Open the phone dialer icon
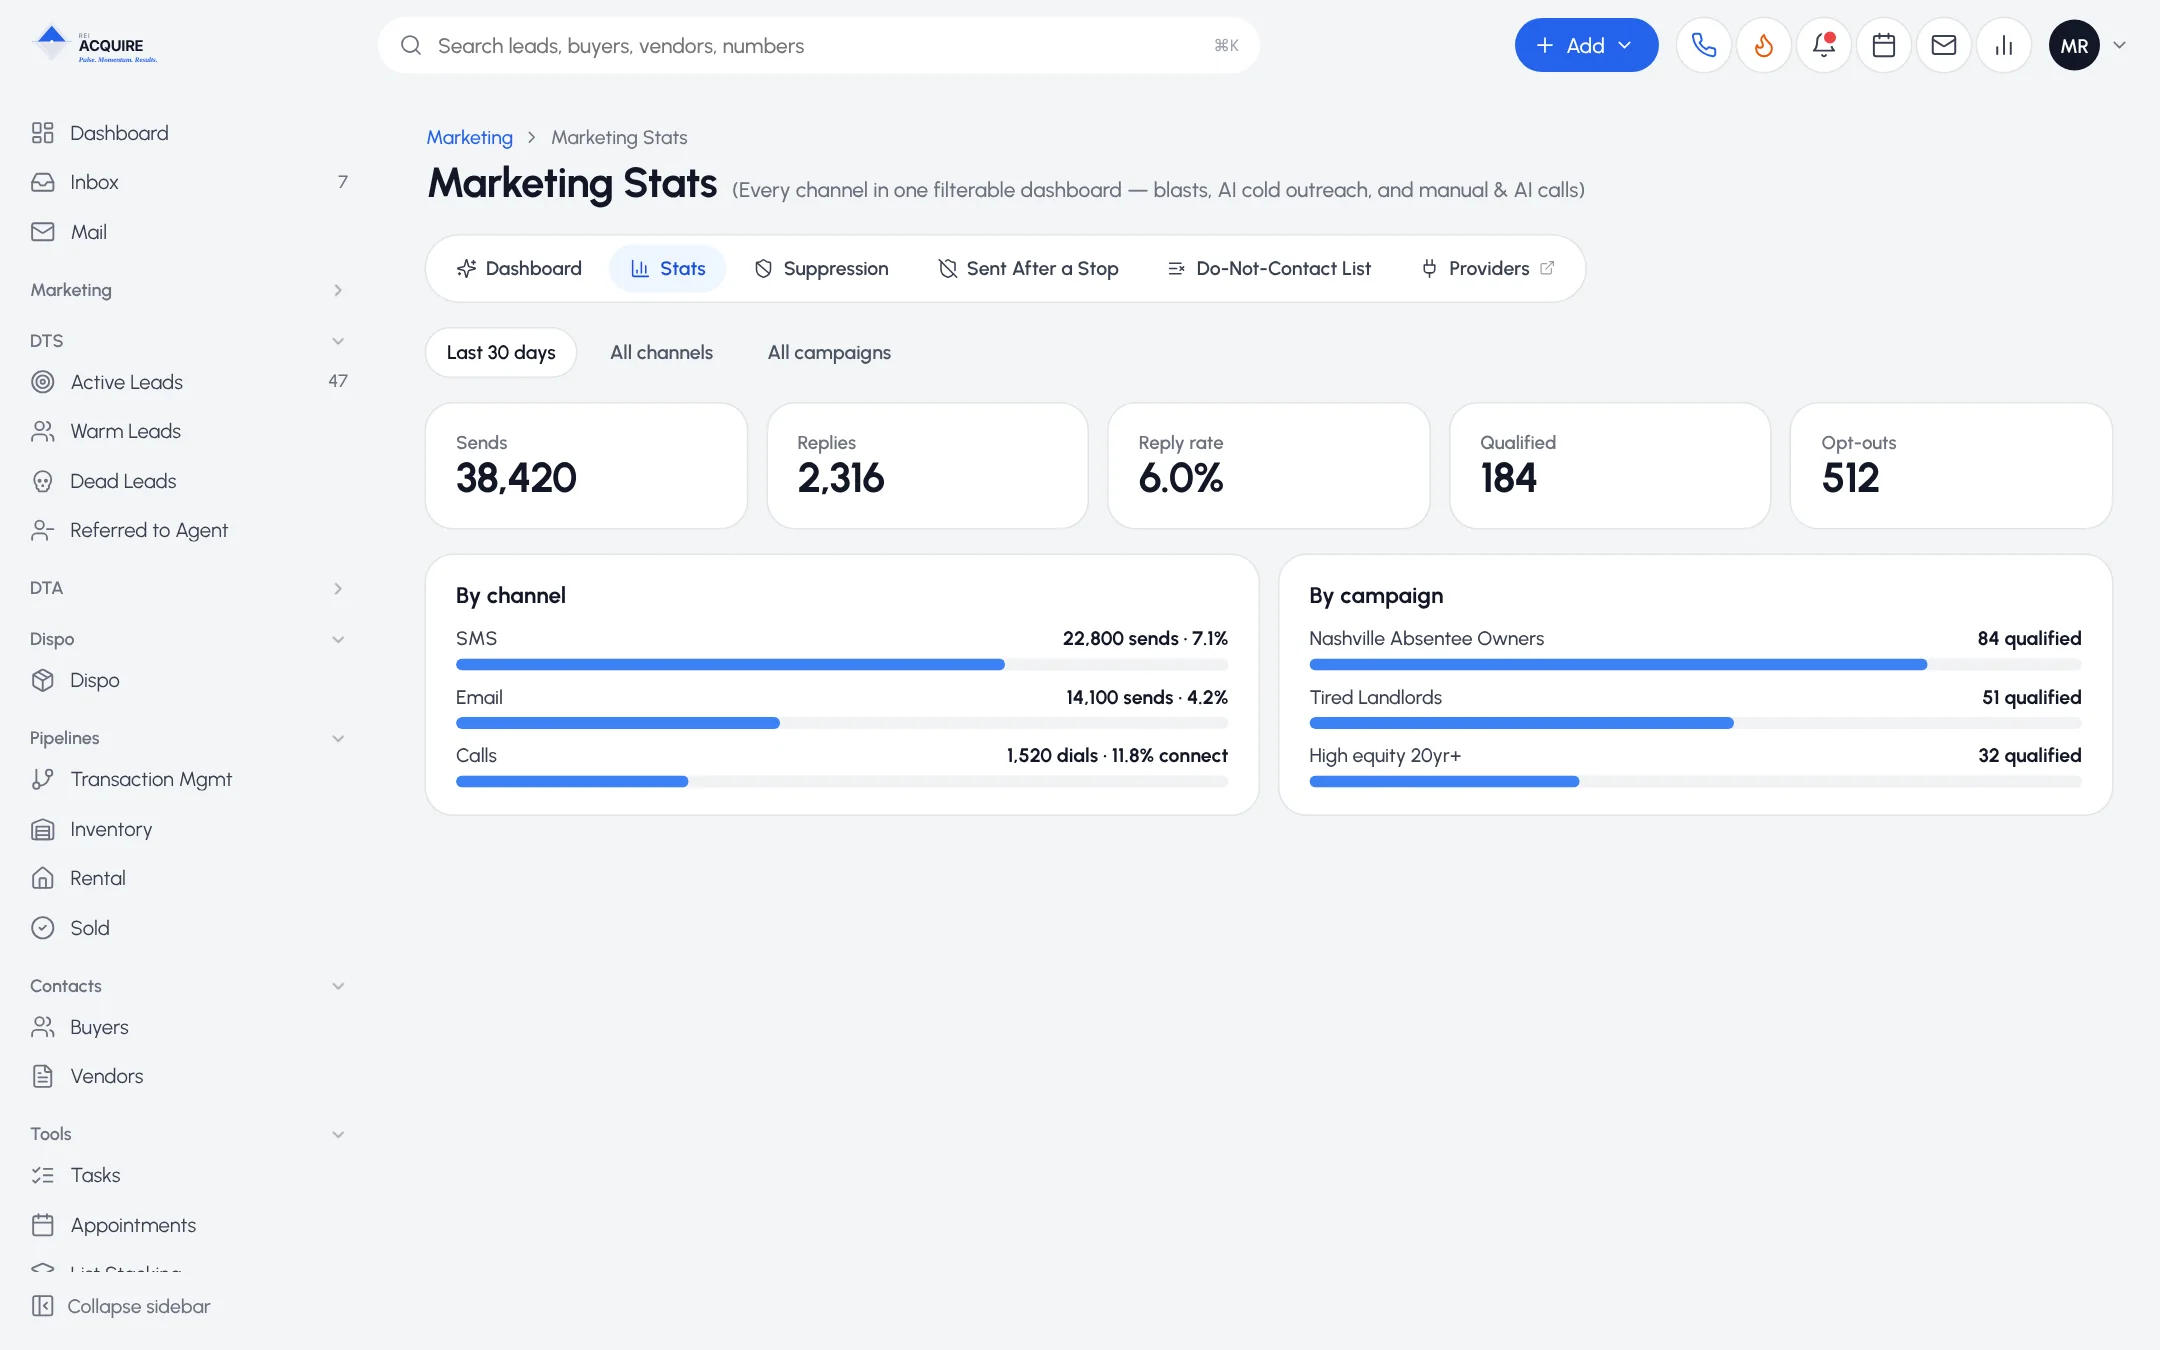This screenshot has height=1350, width=2160. [1703, 45]
